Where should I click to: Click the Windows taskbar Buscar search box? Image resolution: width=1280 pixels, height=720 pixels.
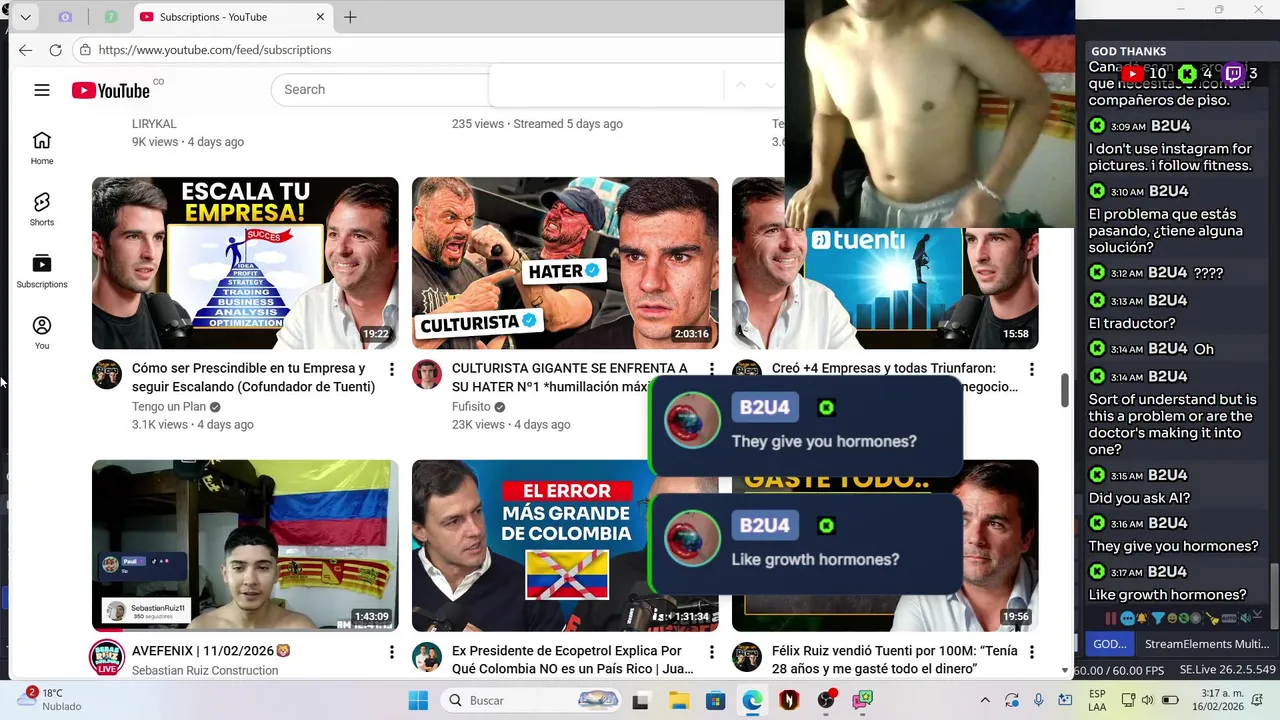pos(532,700)
